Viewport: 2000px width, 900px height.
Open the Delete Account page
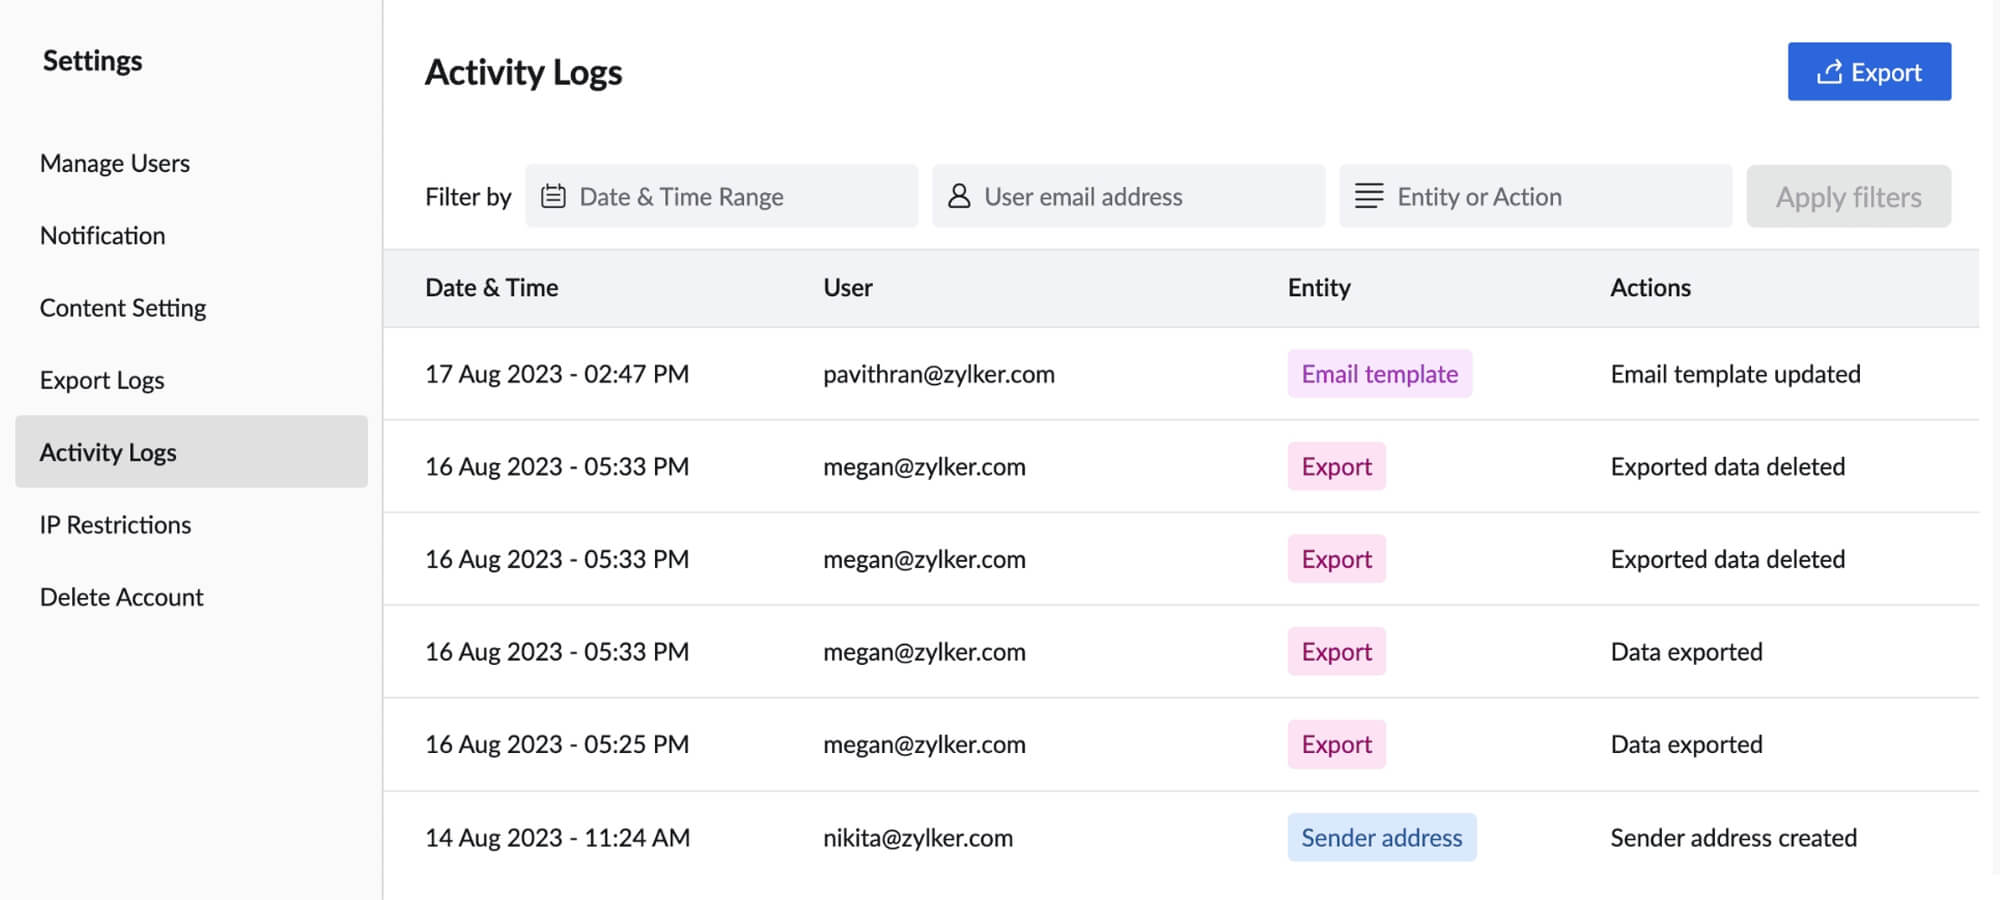[x=121, y=596]
